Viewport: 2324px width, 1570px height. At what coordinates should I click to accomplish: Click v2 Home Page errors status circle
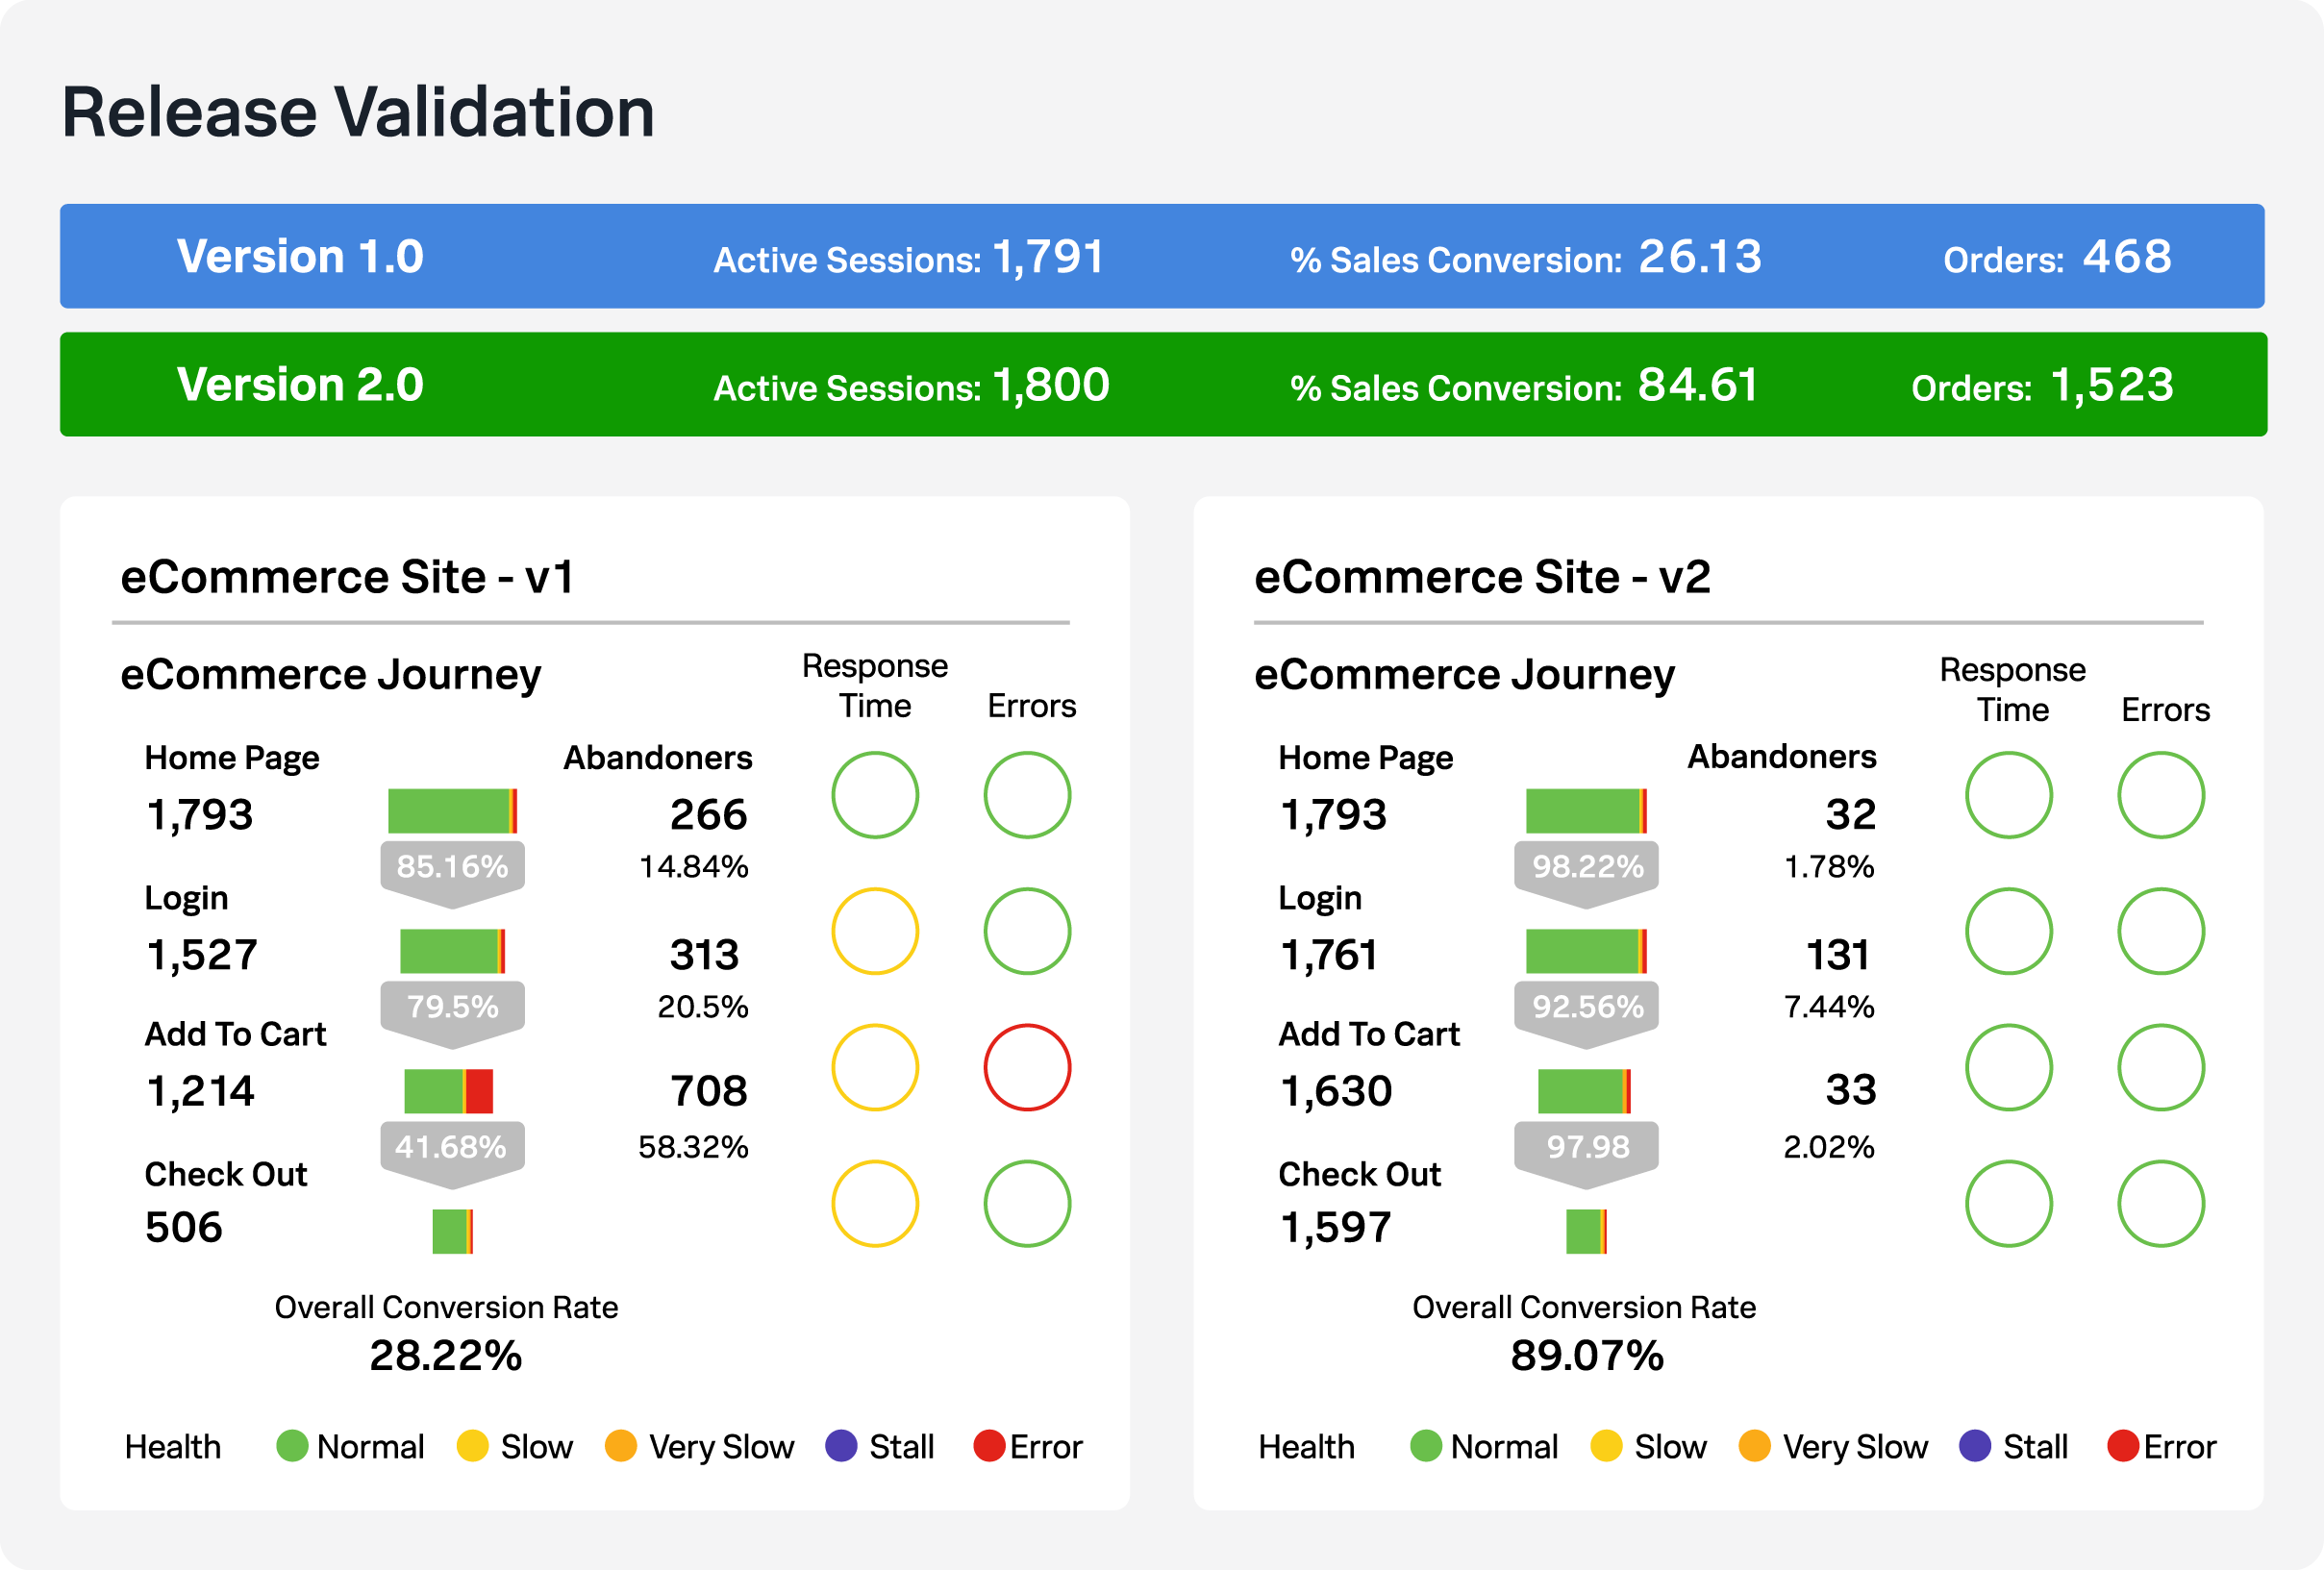click(x=2161, y=795)
